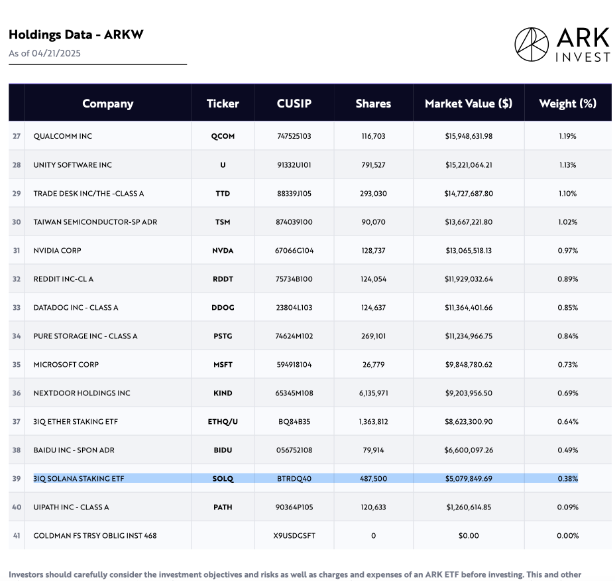Select the Market Value ($) column header
The height and width of the screenshot is (583, 615).
(469, 104)
